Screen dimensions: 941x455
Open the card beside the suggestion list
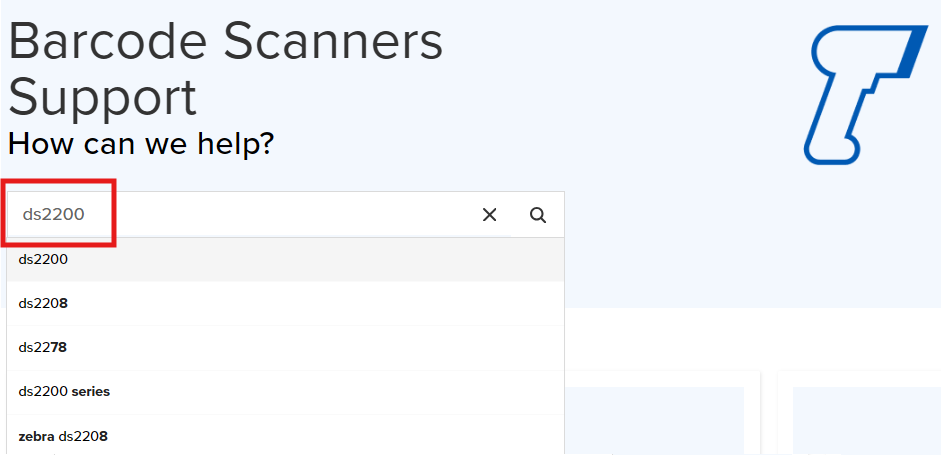[660, 420]
